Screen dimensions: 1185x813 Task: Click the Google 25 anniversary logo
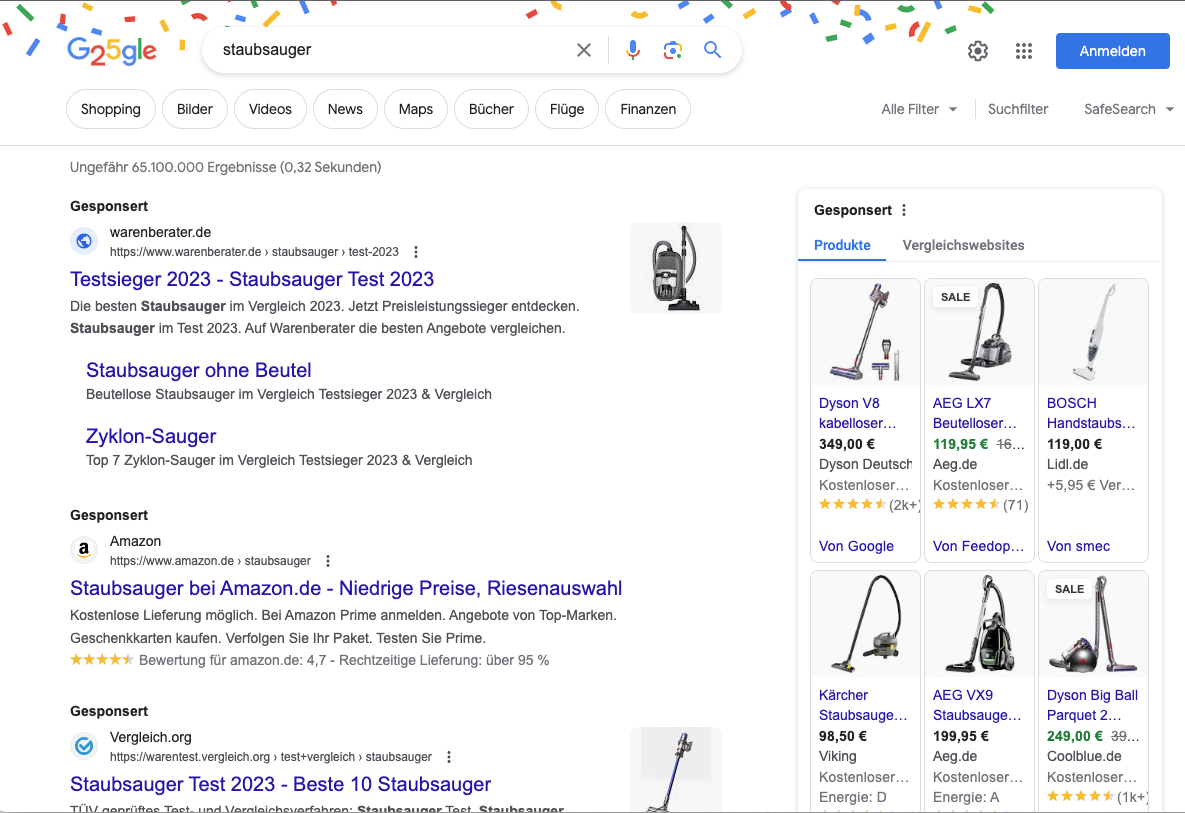[x=112, y=51]
